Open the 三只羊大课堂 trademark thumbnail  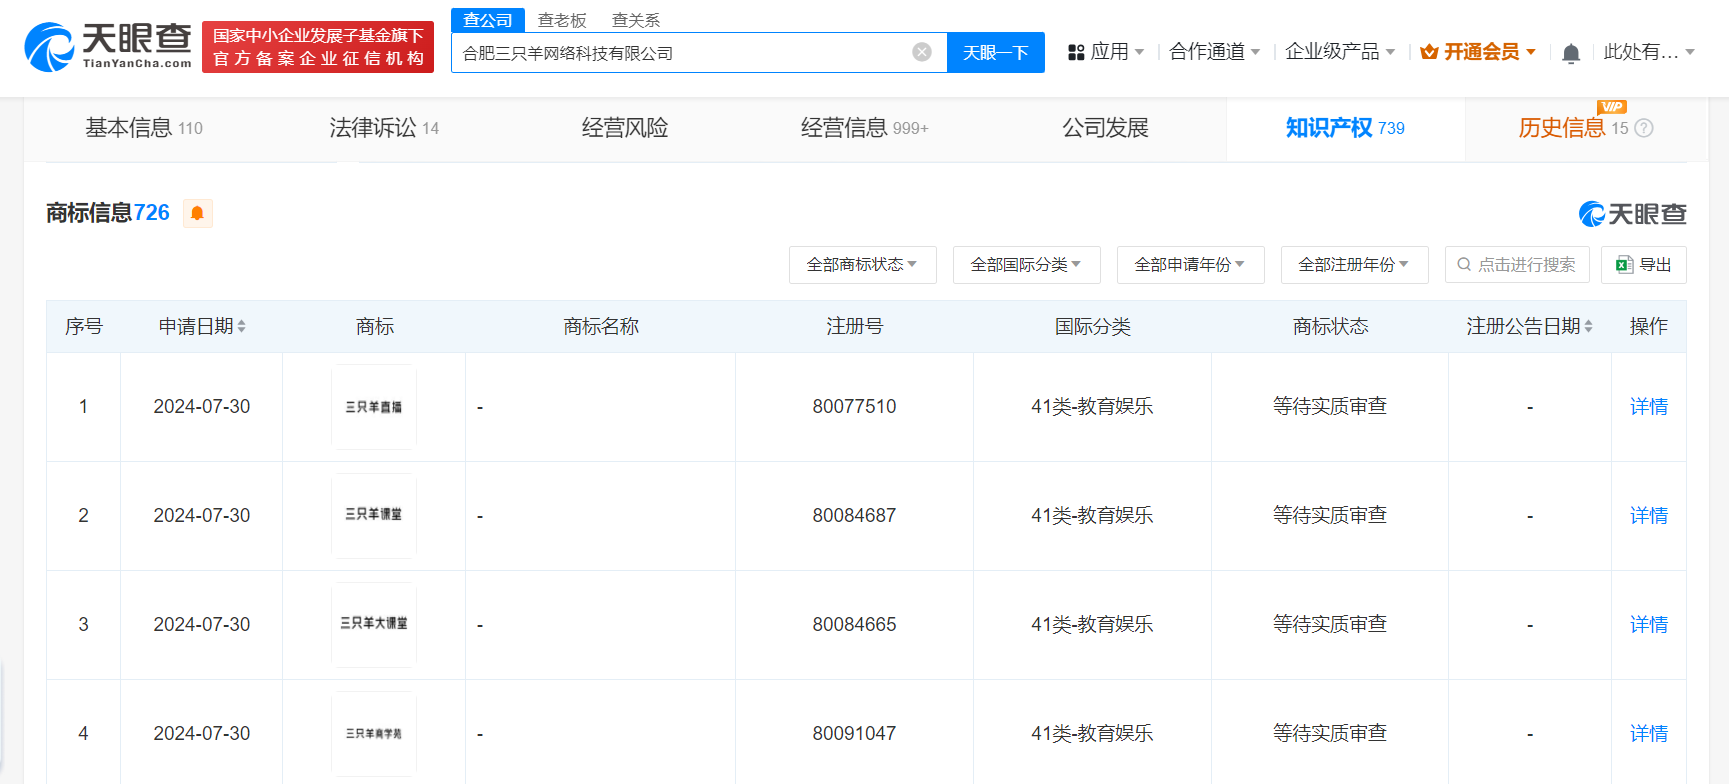[374, 625]
